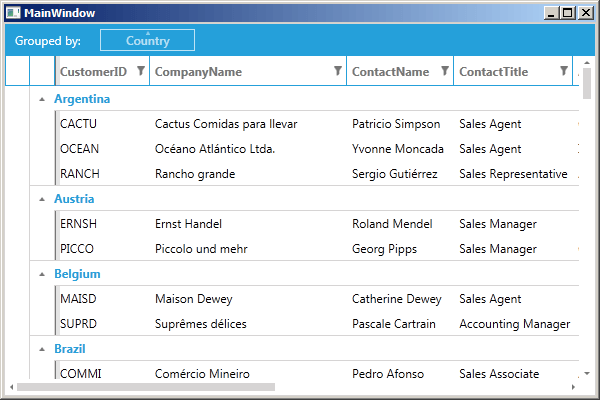Sort by the CompanyName column header
This screenshot has width=600, height=400.
coord(198,72)
